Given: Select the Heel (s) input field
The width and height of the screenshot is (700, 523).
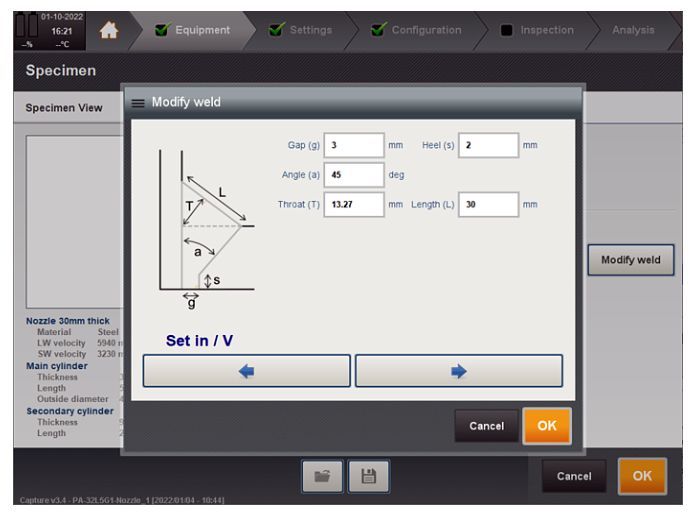Looking at the screenshot, I should (x=488, y=145).
